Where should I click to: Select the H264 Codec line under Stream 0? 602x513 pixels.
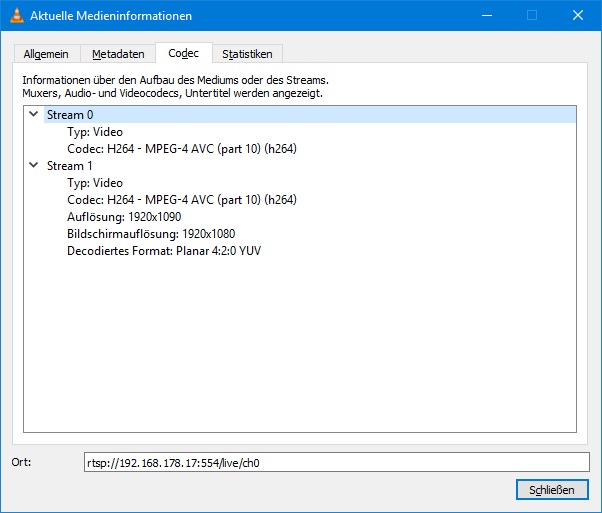pyautogui.click(x=181, y=149)
